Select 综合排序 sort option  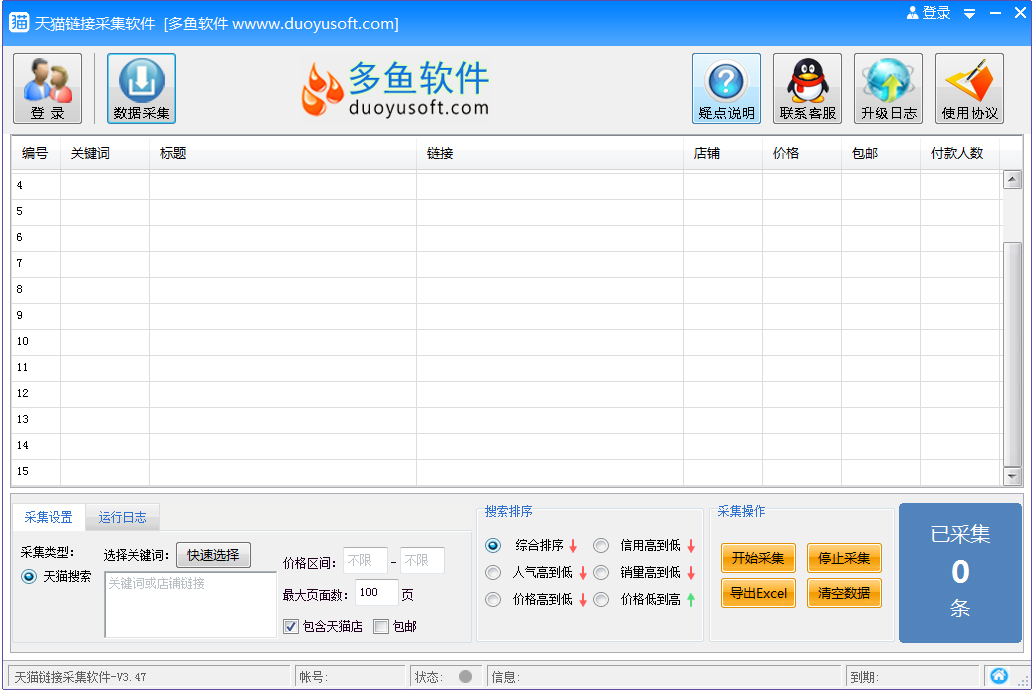tap(492, 545)
